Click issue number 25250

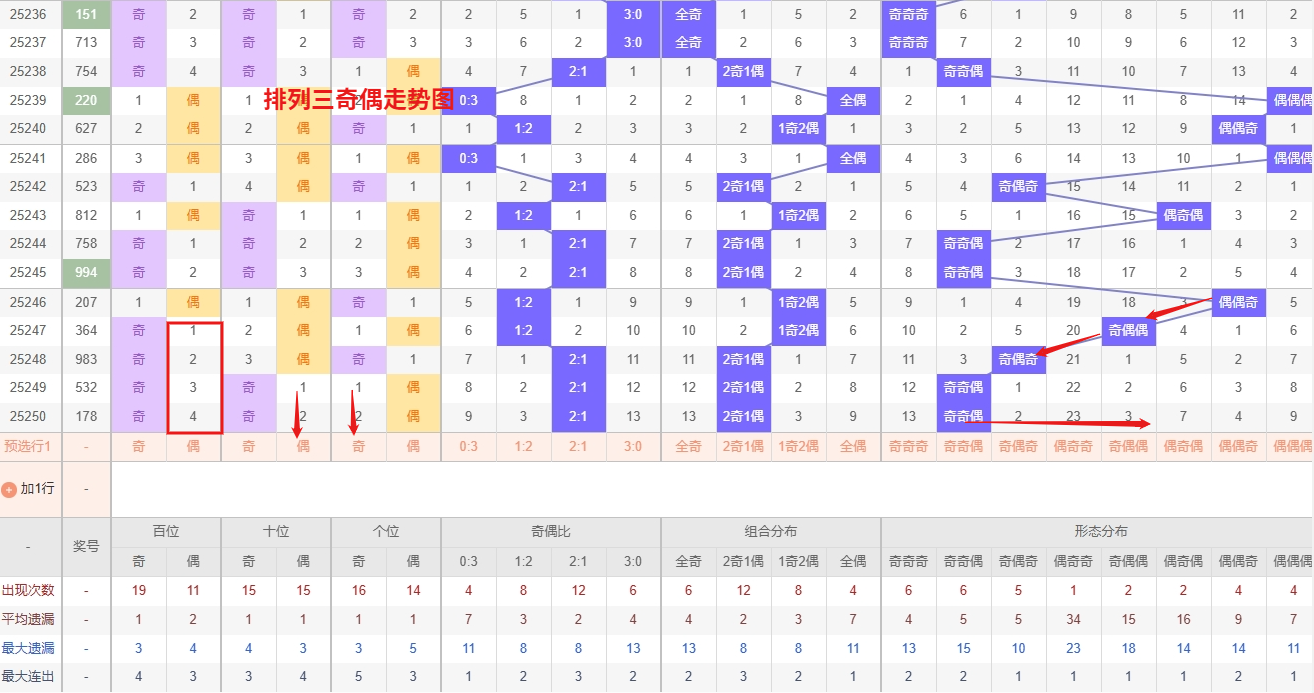(28, 417)
